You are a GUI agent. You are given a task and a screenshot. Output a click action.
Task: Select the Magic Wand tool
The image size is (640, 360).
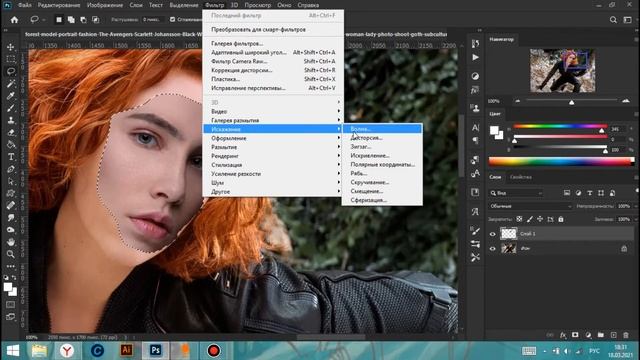pyautogui.click(x=11, y=84)
